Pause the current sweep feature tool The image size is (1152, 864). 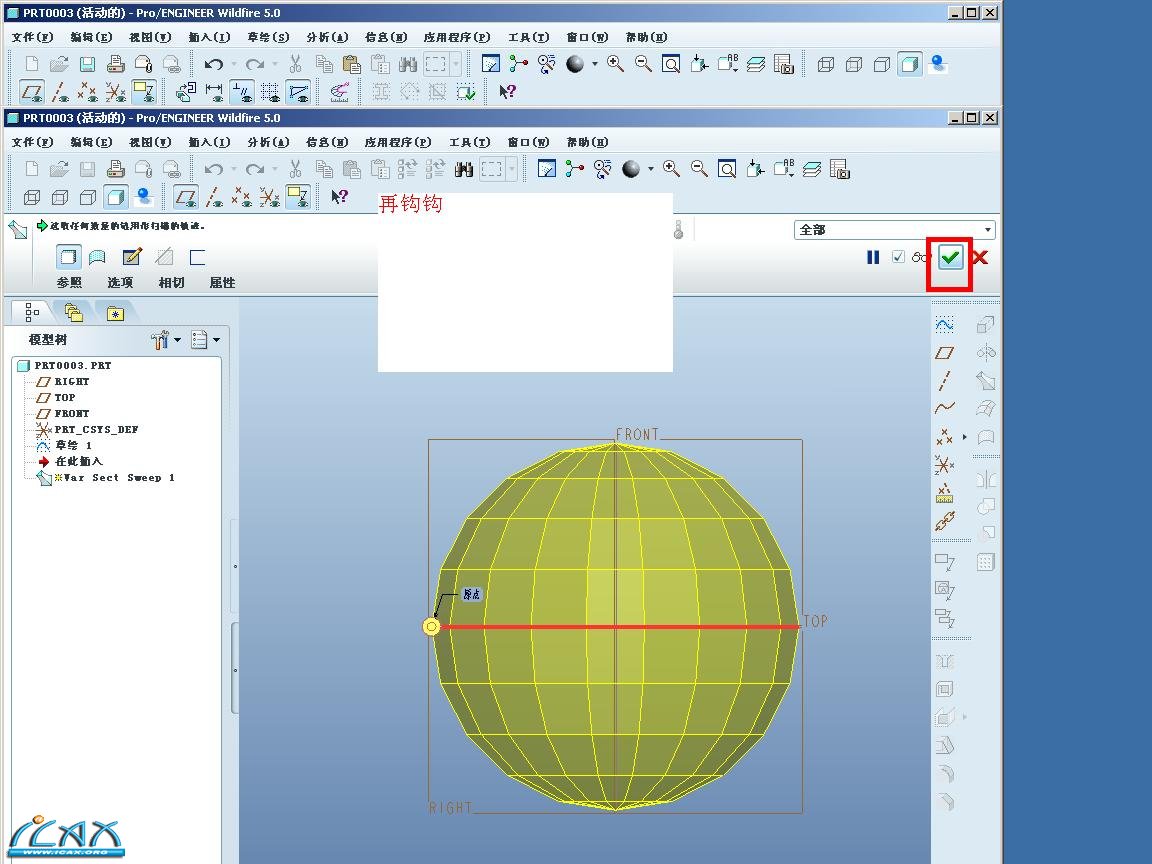point(873,258)
